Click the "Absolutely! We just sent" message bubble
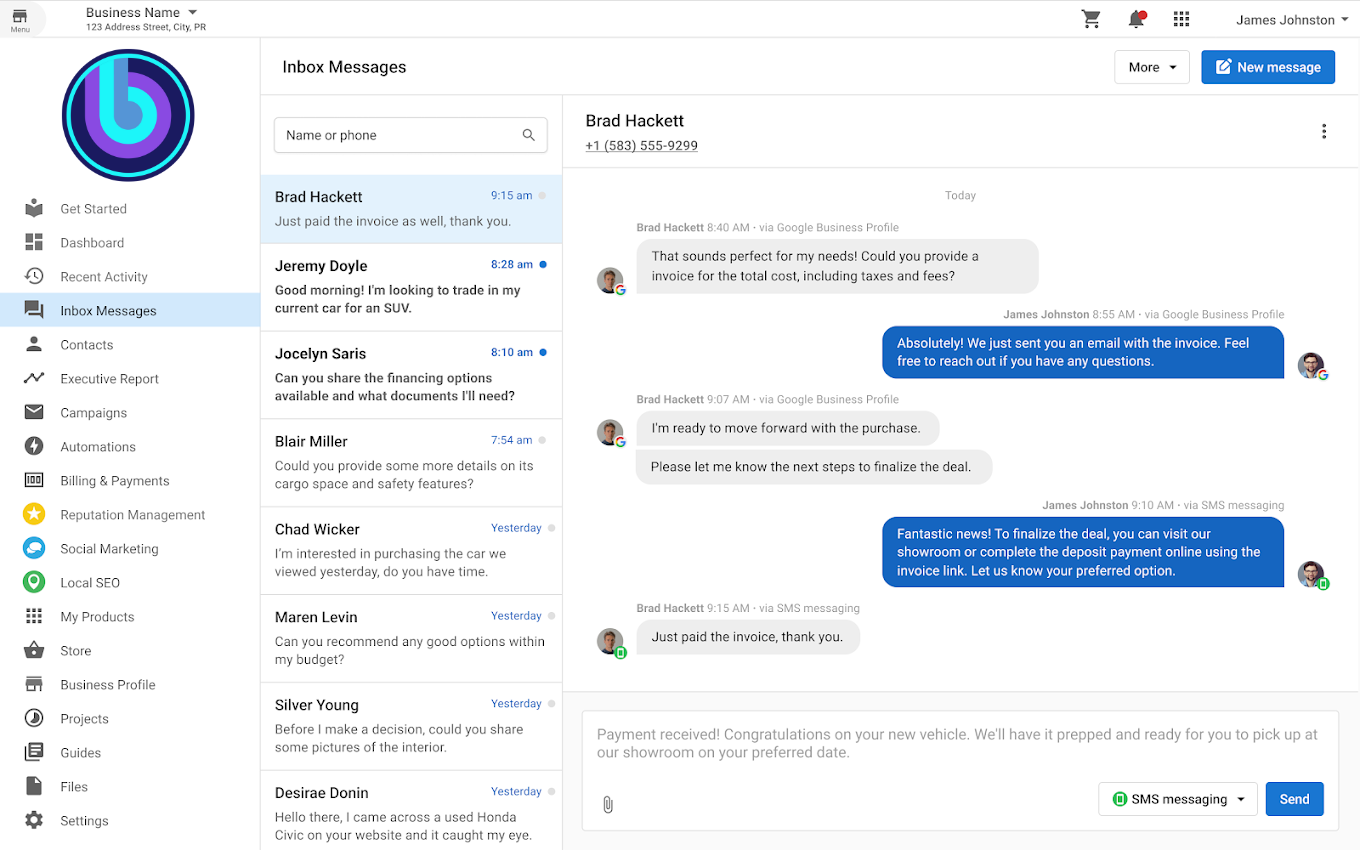This screenshot has height=850, width=1360. pos(1083,352)
